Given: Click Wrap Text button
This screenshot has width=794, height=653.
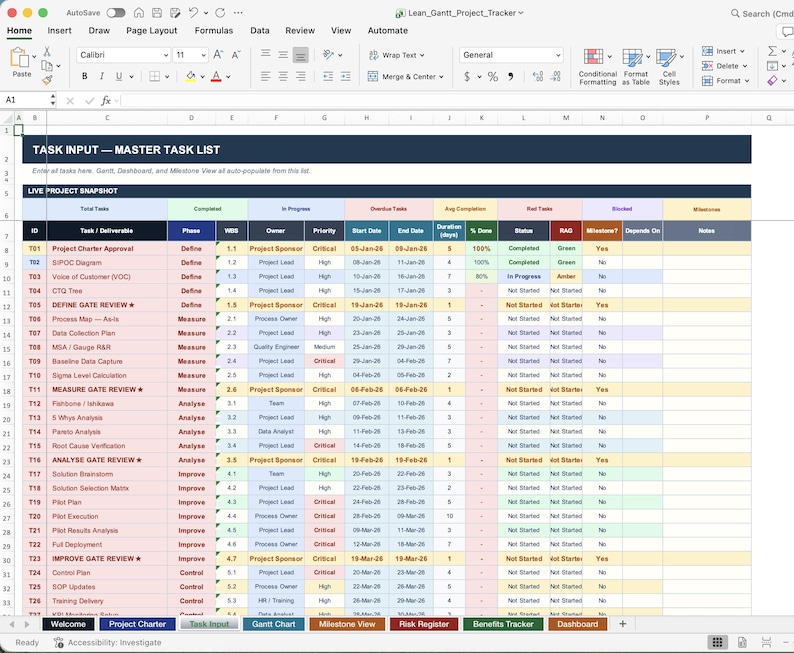Looking at the screenshot, I should pos(396,55).
